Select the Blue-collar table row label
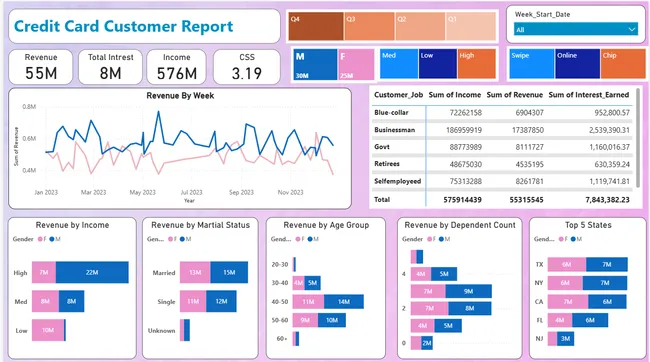 [391, 112]
